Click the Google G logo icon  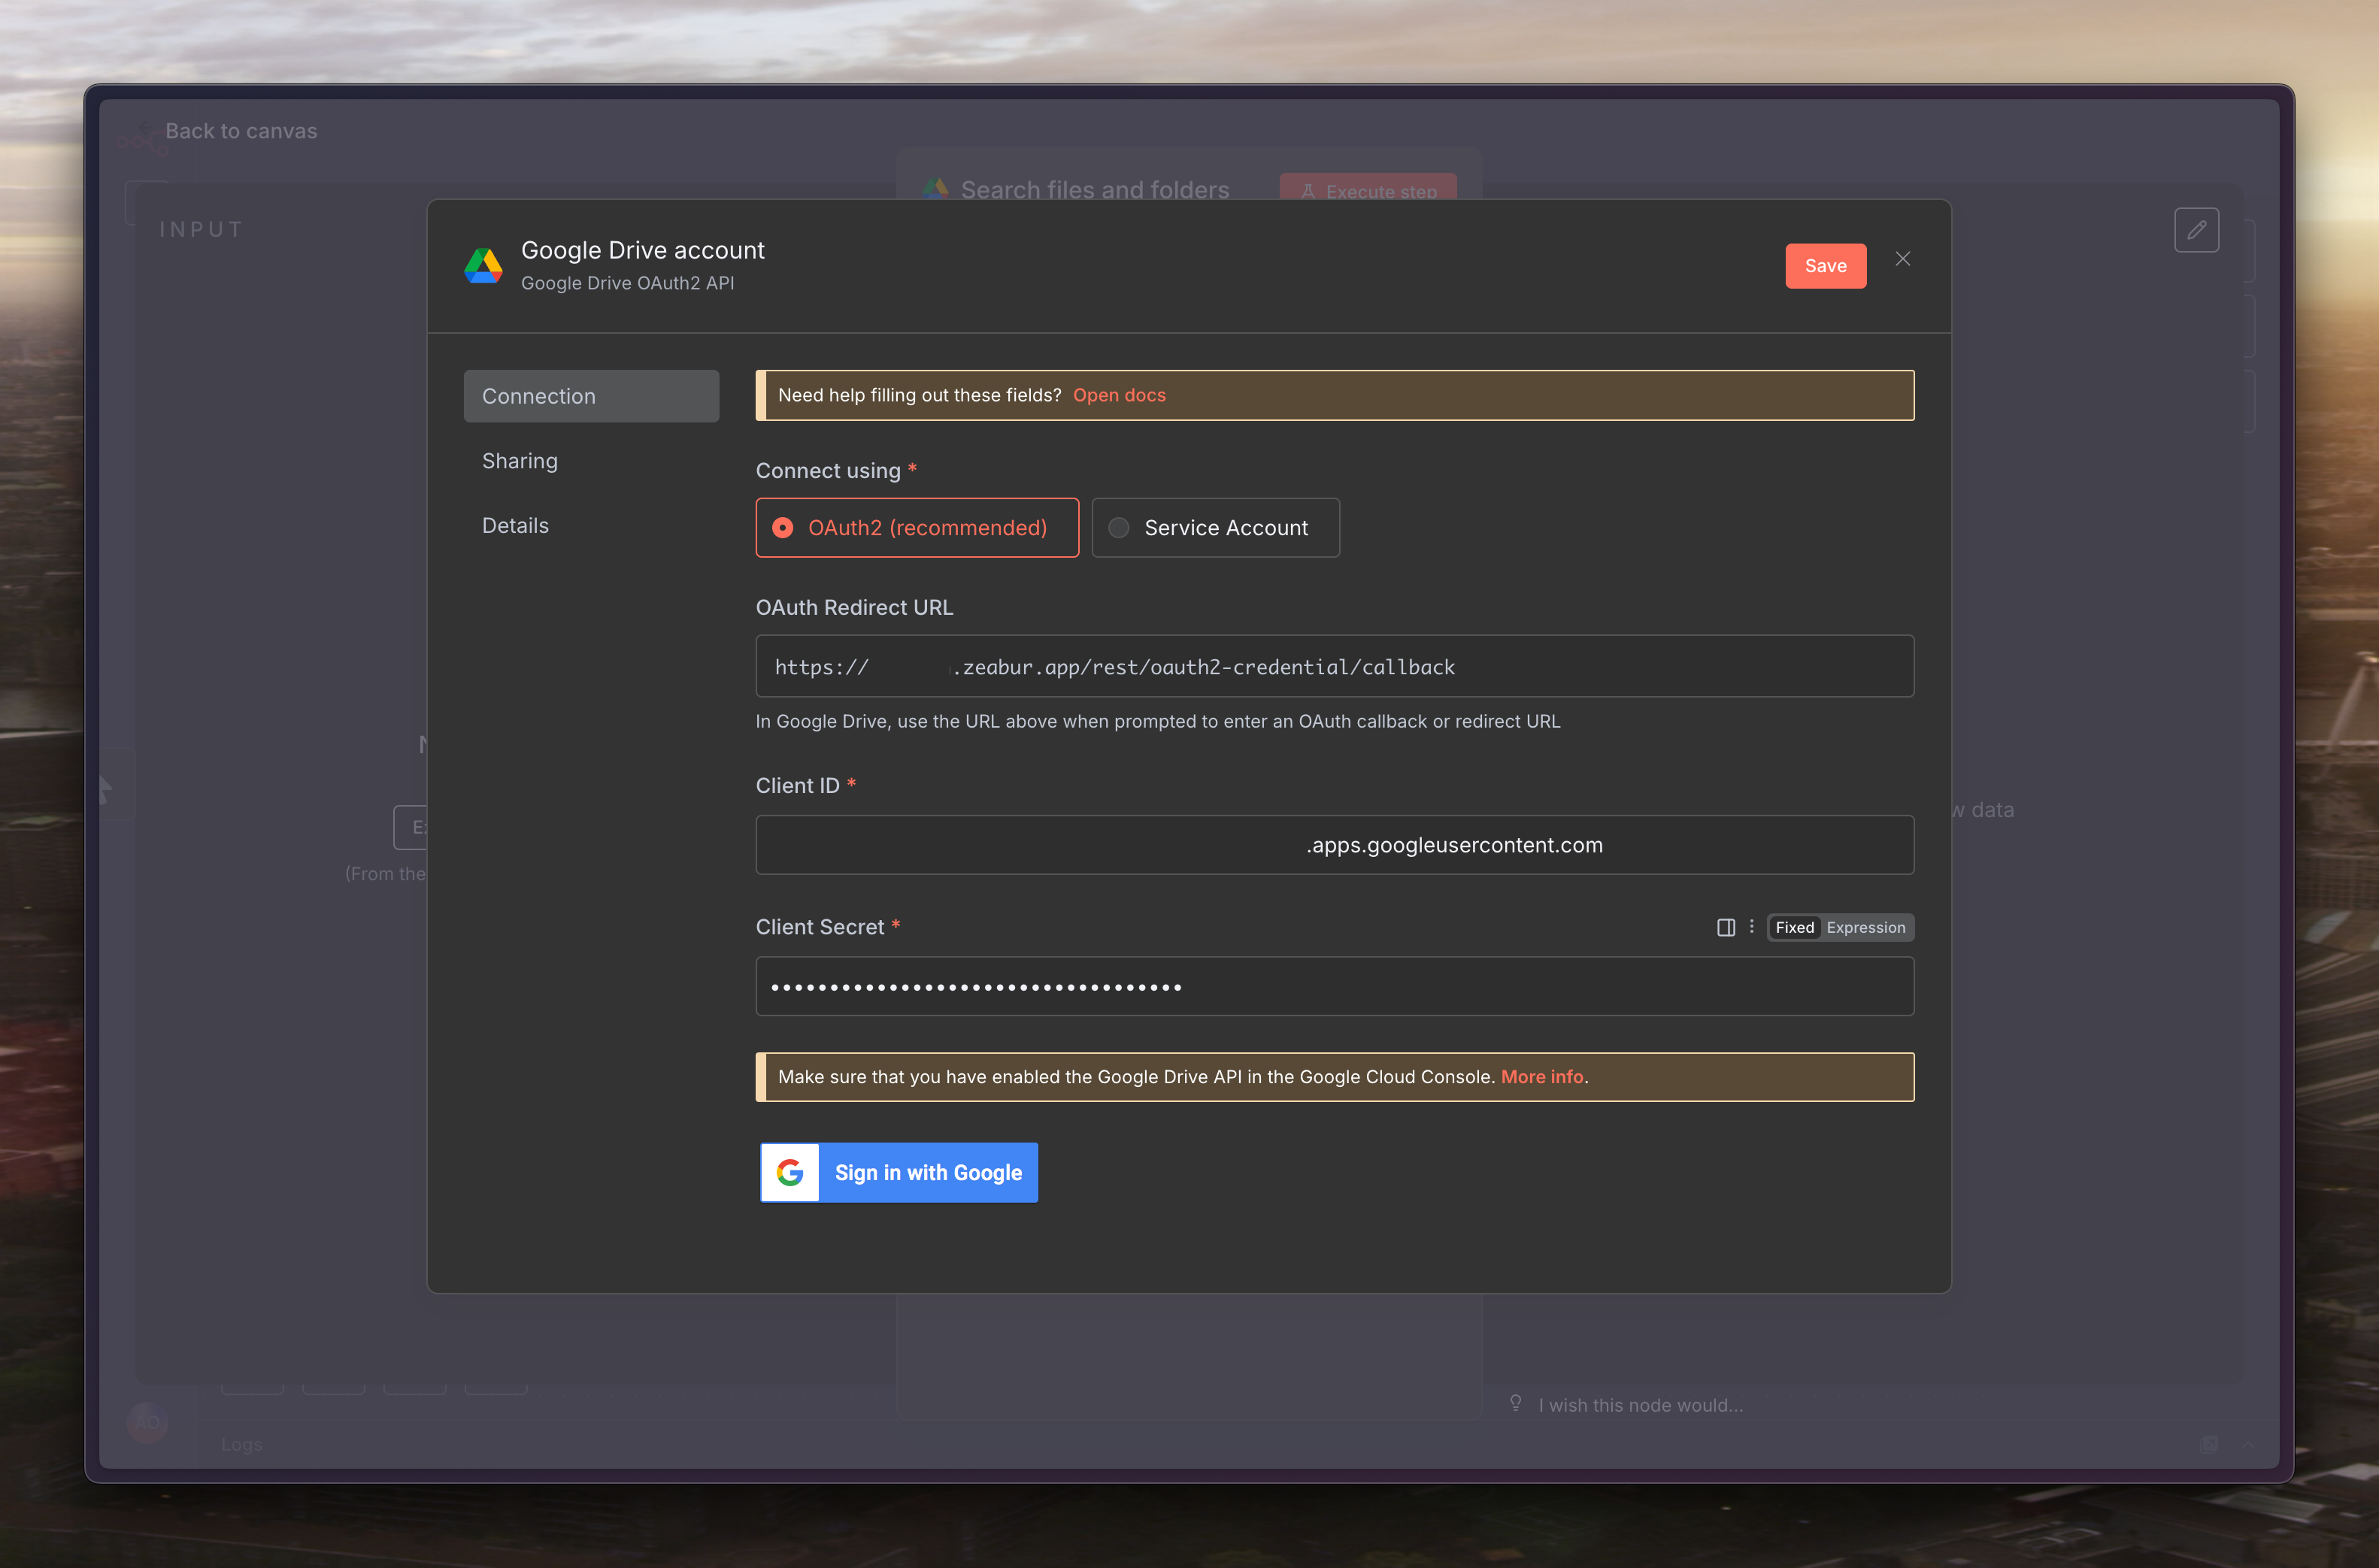pos(790,1172)
